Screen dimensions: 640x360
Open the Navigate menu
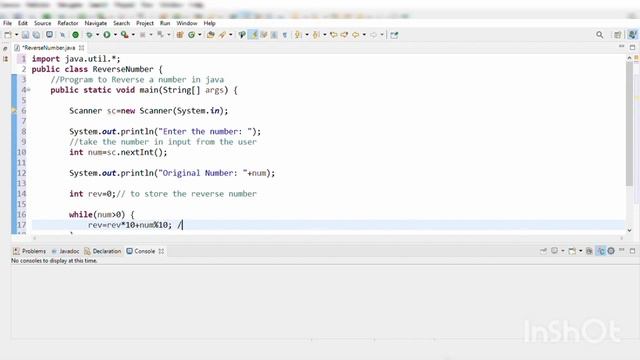click(x=96, y=23)
